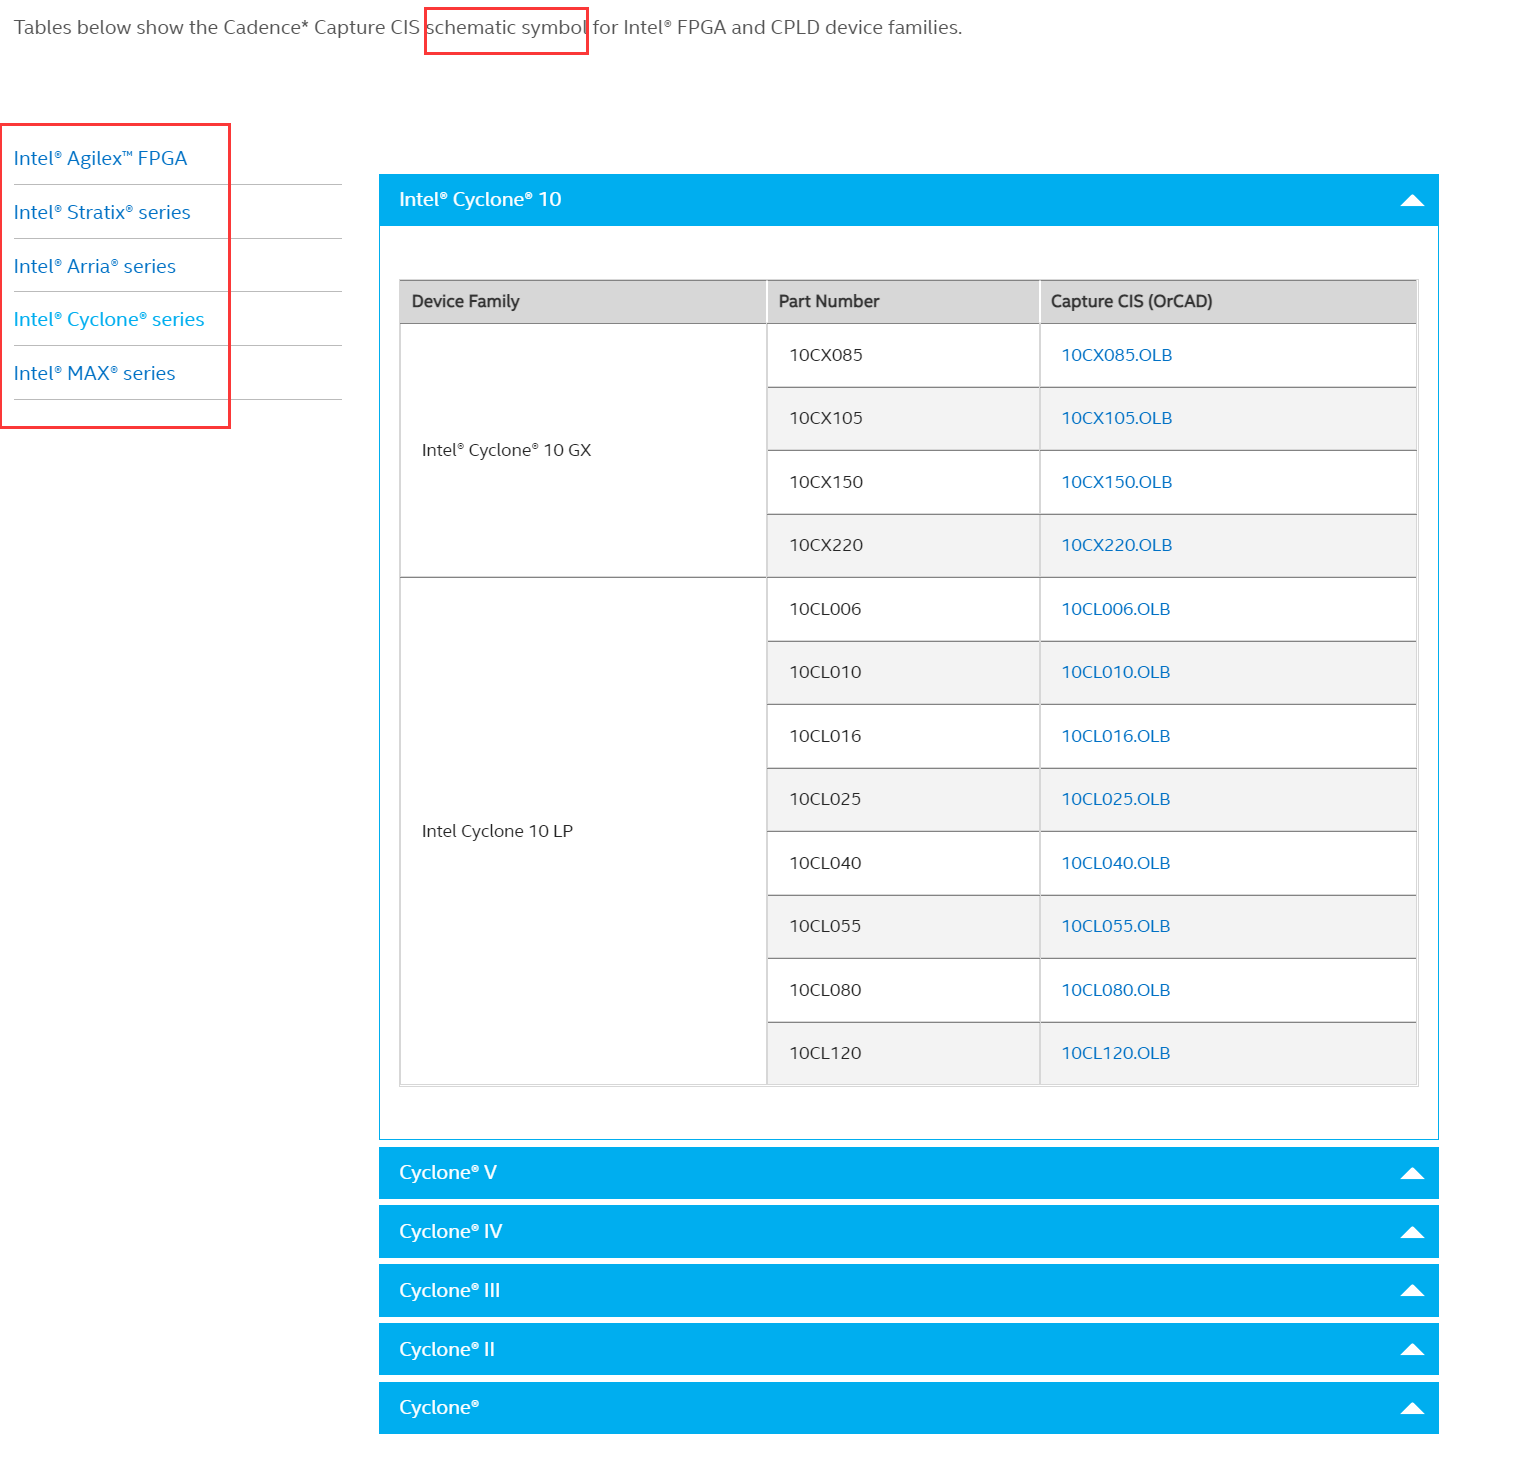Download the 10CL055.OLB symbol file
1524x1483 pixels.
(x=1114, y=926)
